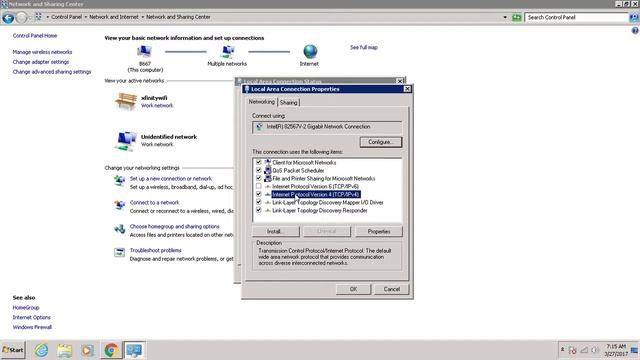Click the back navigation arrow
The height and width of the screenshot is (360, 640).
tap(8, 18)
